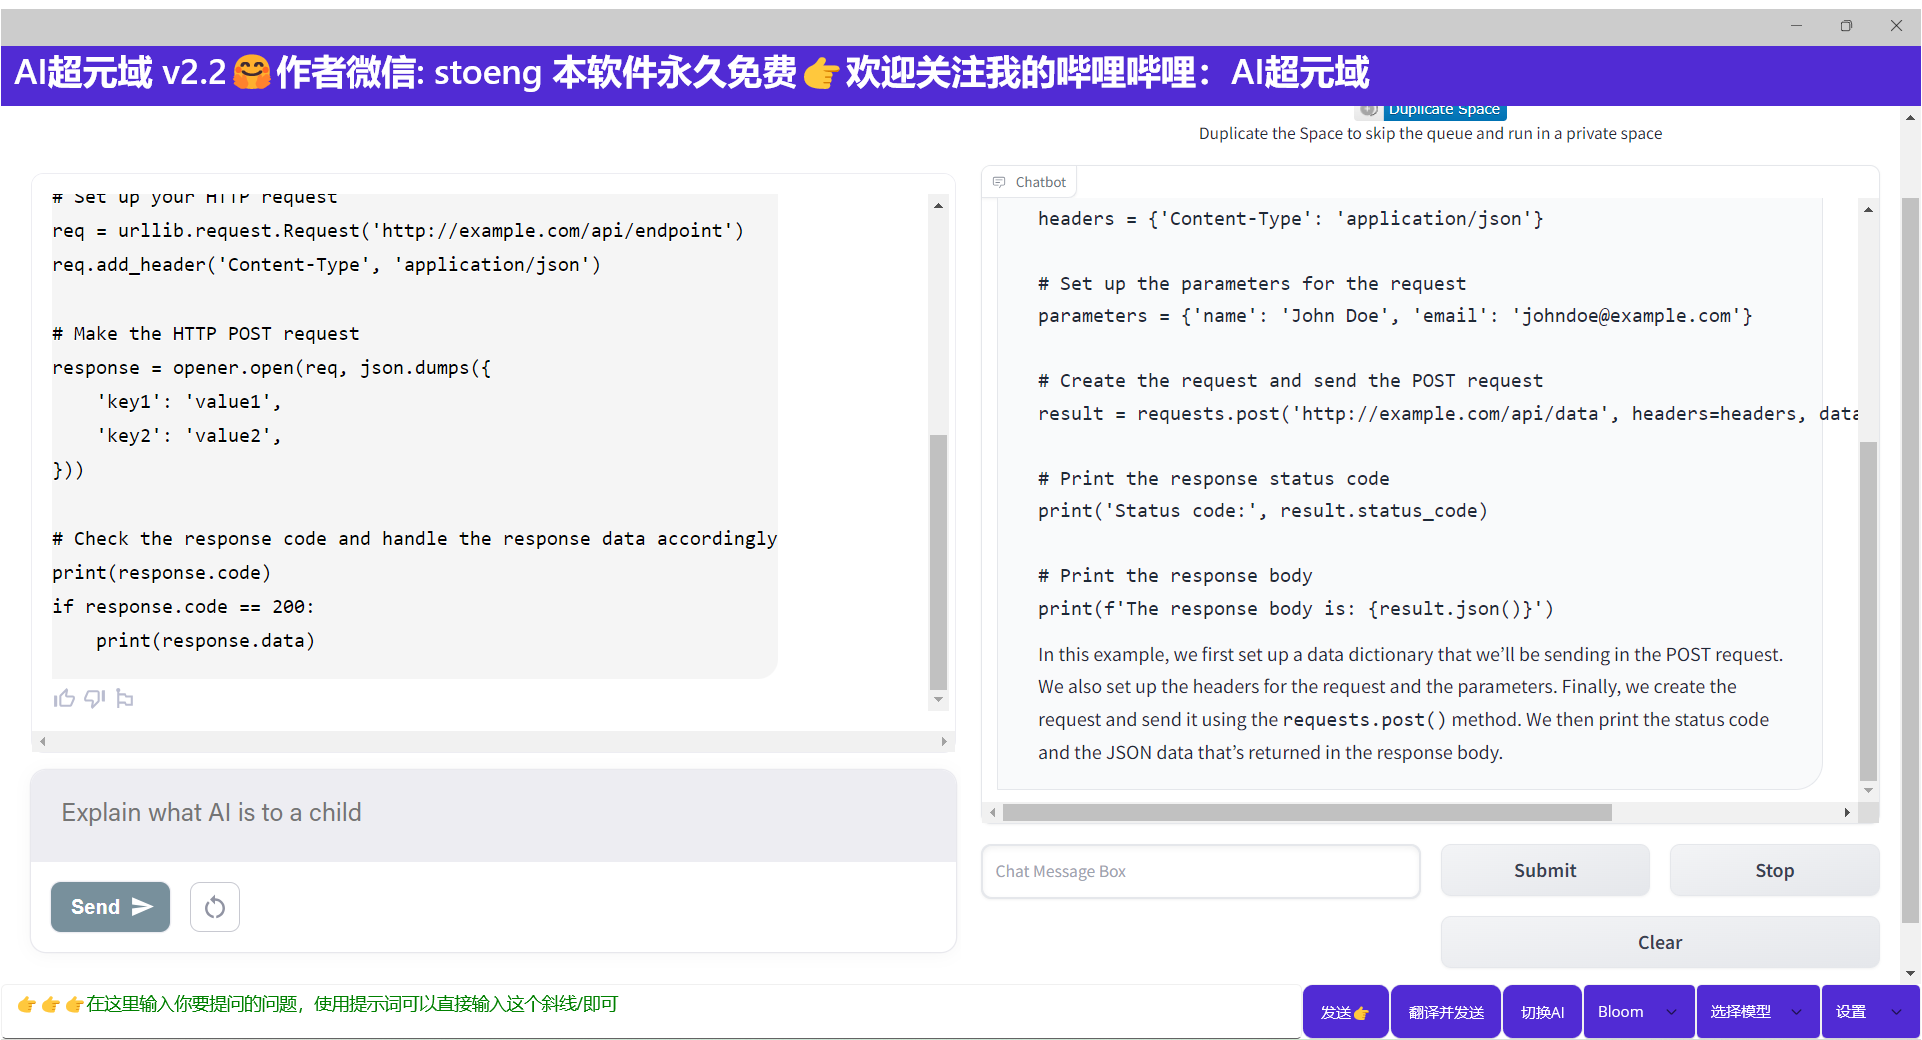Click the retry circular arrow icon

(x=214, y=907)
